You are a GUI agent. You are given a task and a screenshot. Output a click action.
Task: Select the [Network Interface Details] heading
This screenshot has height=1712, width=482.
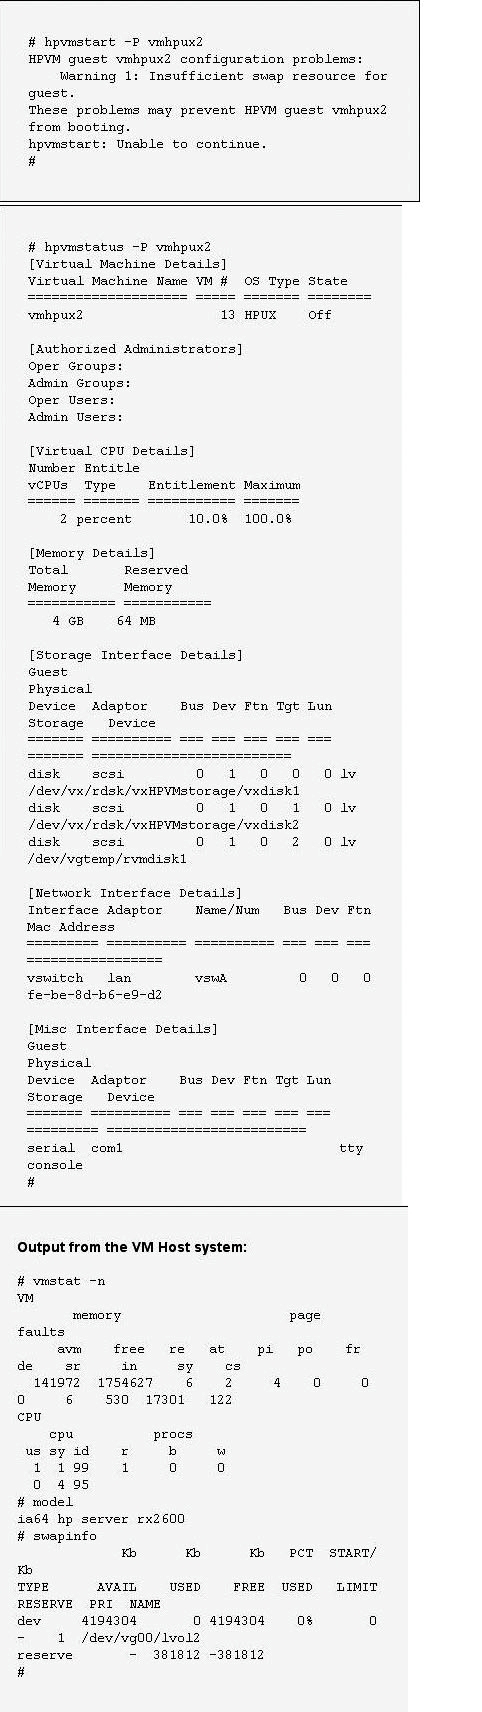click(135, 893)
